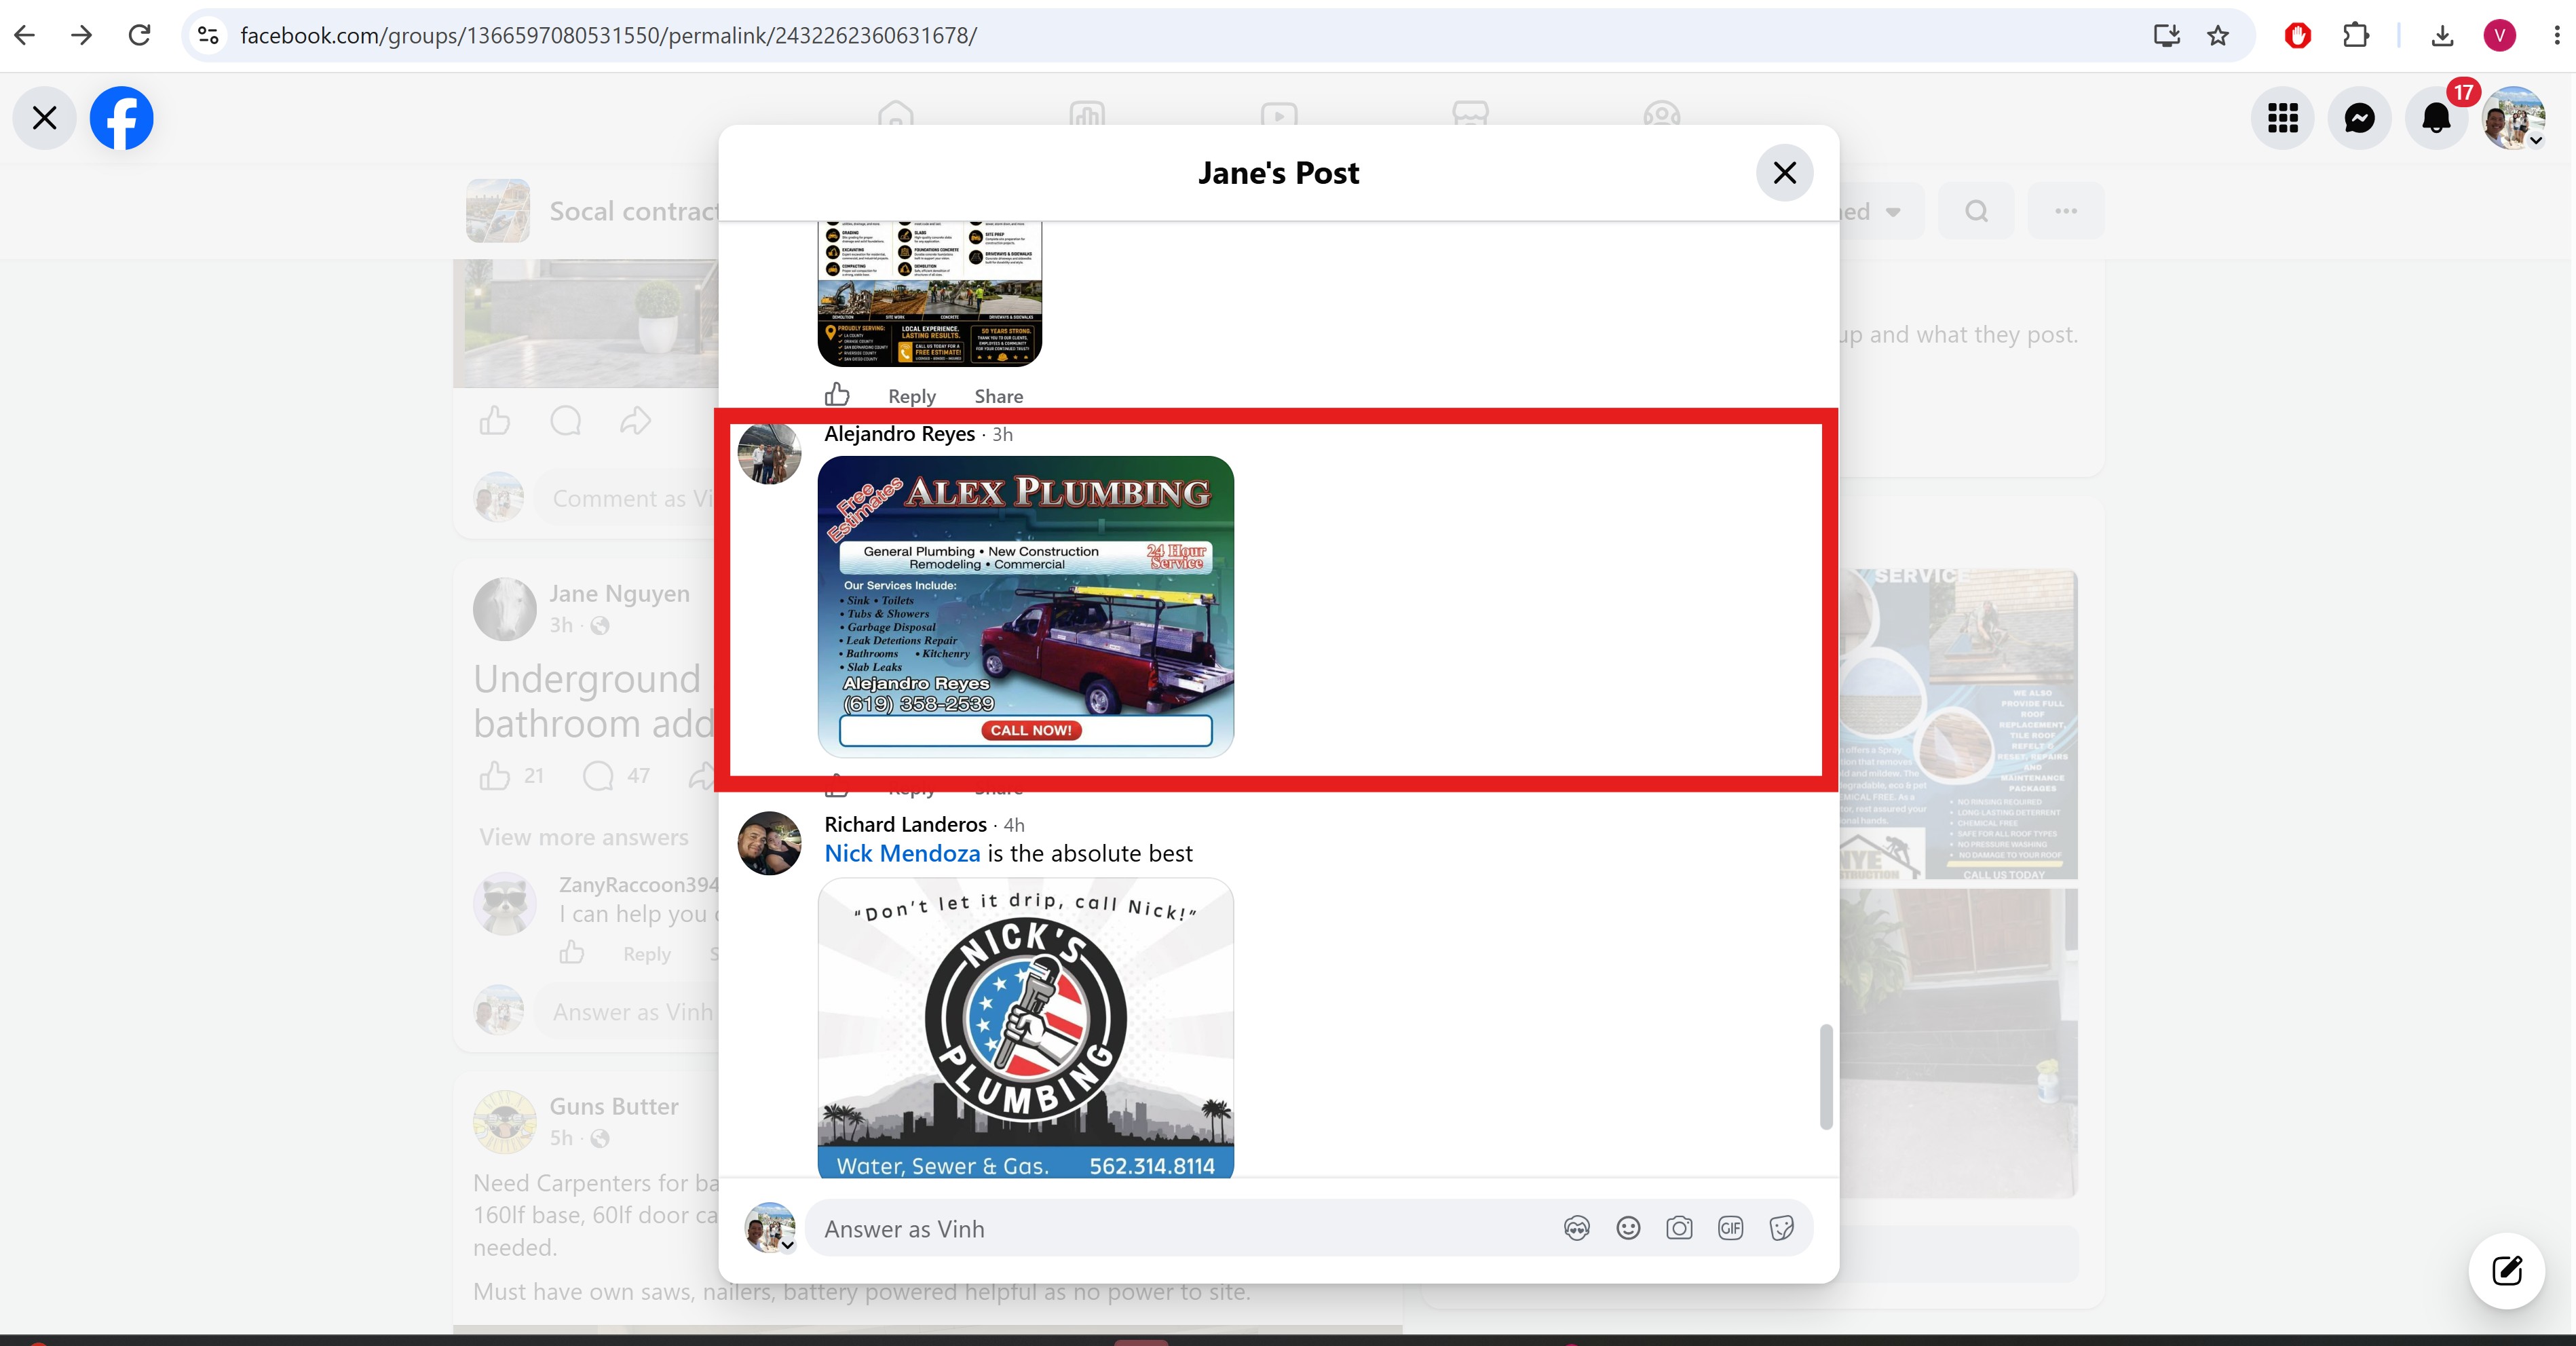
Task: Open Guns Butter's profile picture
Action: click(x=505, y=1122)
